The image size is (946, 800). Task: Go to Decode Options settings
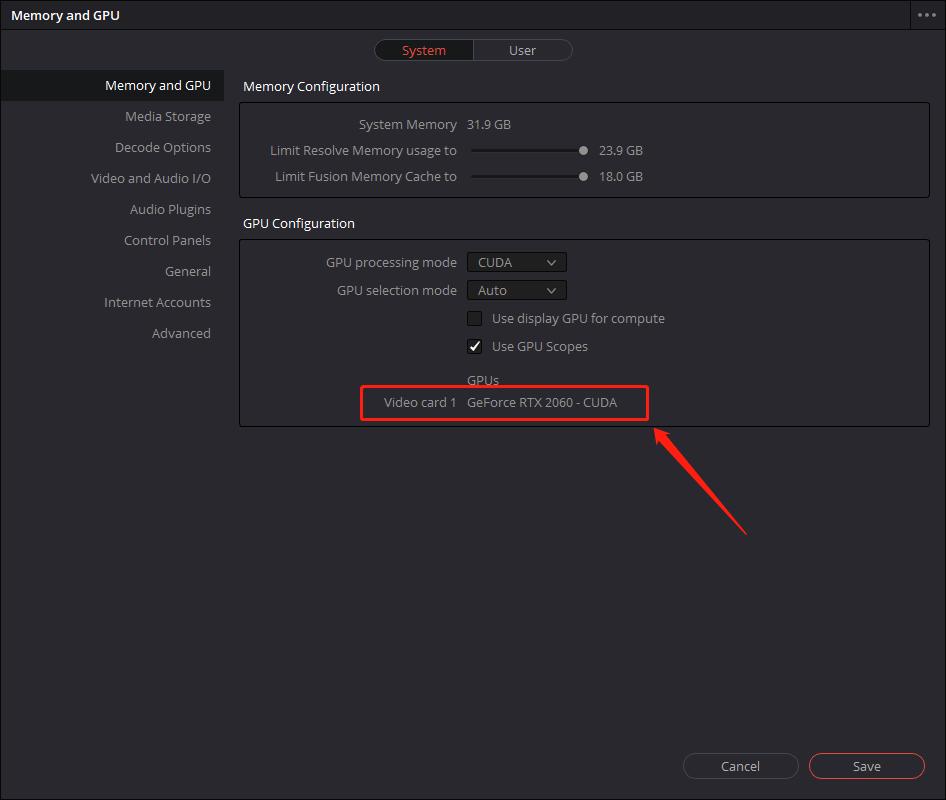(x=162, y=148)
